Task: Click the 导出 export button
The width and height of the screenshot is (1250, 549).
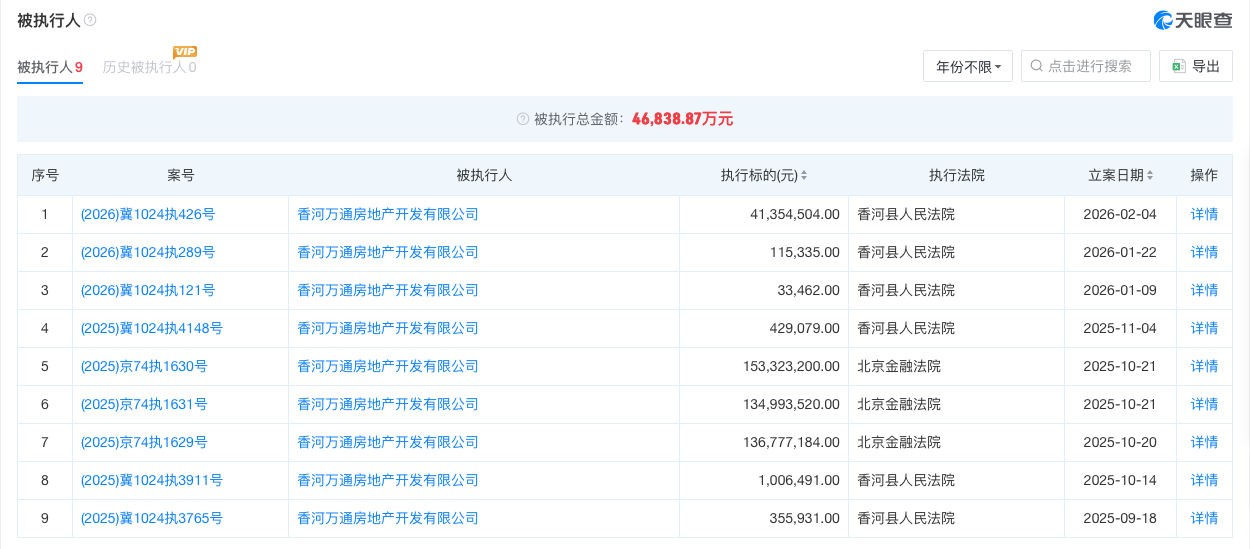Action: (1195, 66)
